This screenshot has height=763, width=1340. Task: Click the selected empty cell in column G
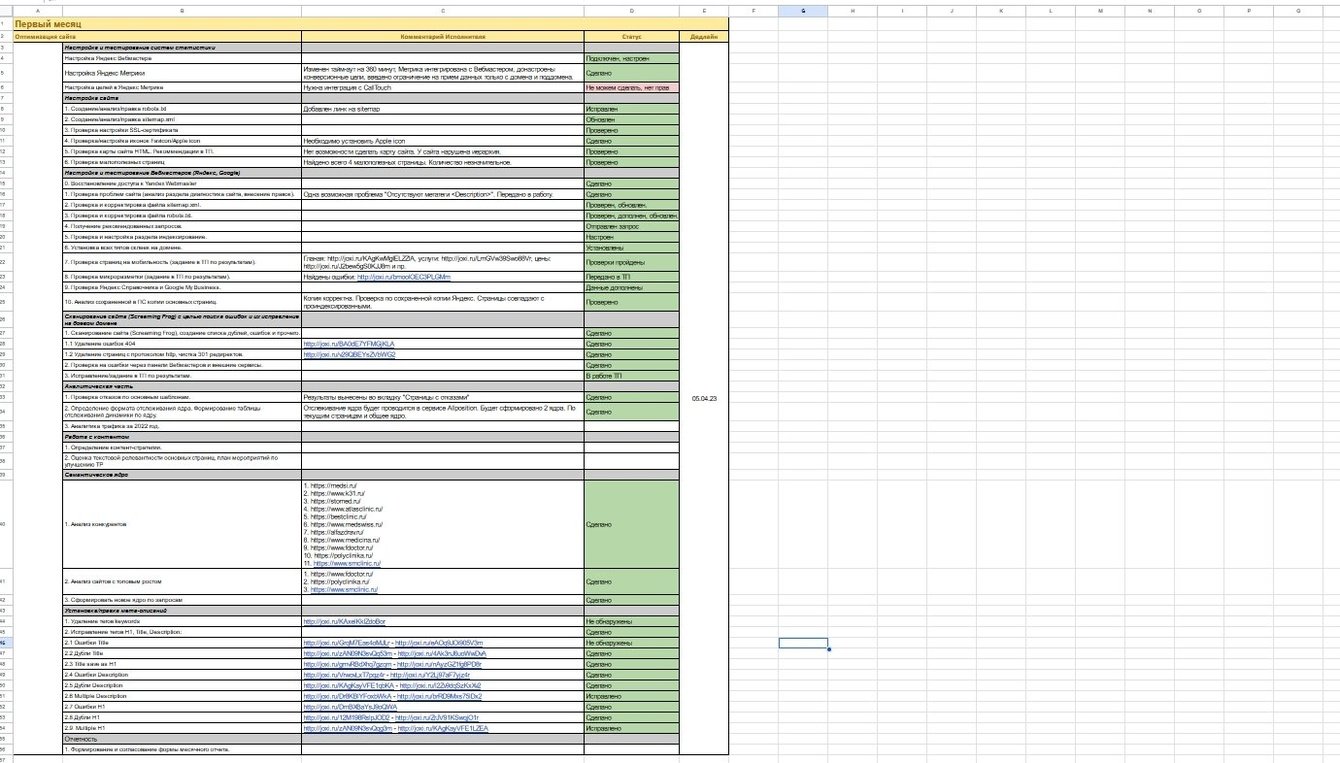point(803,643)
